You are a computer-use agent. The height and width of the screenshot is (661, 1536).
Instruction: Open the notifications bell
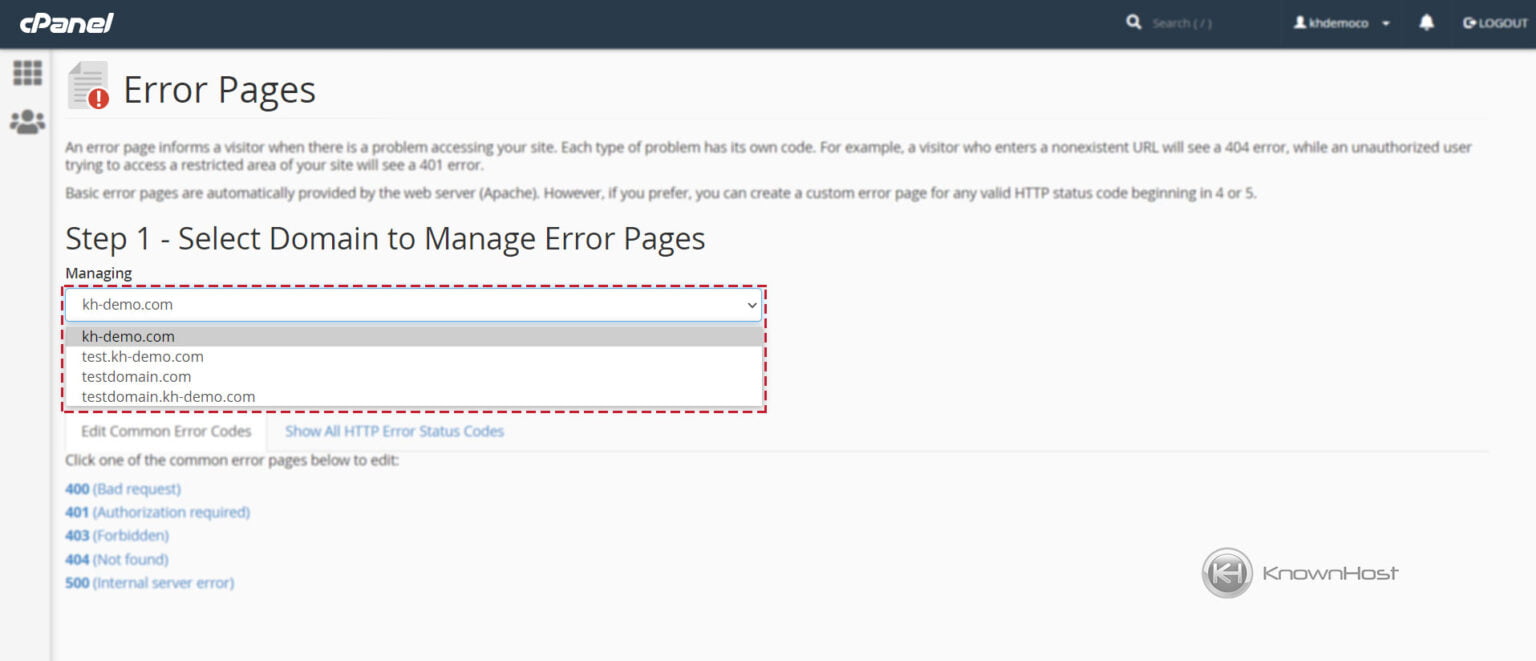click(x=1427, y=22)
